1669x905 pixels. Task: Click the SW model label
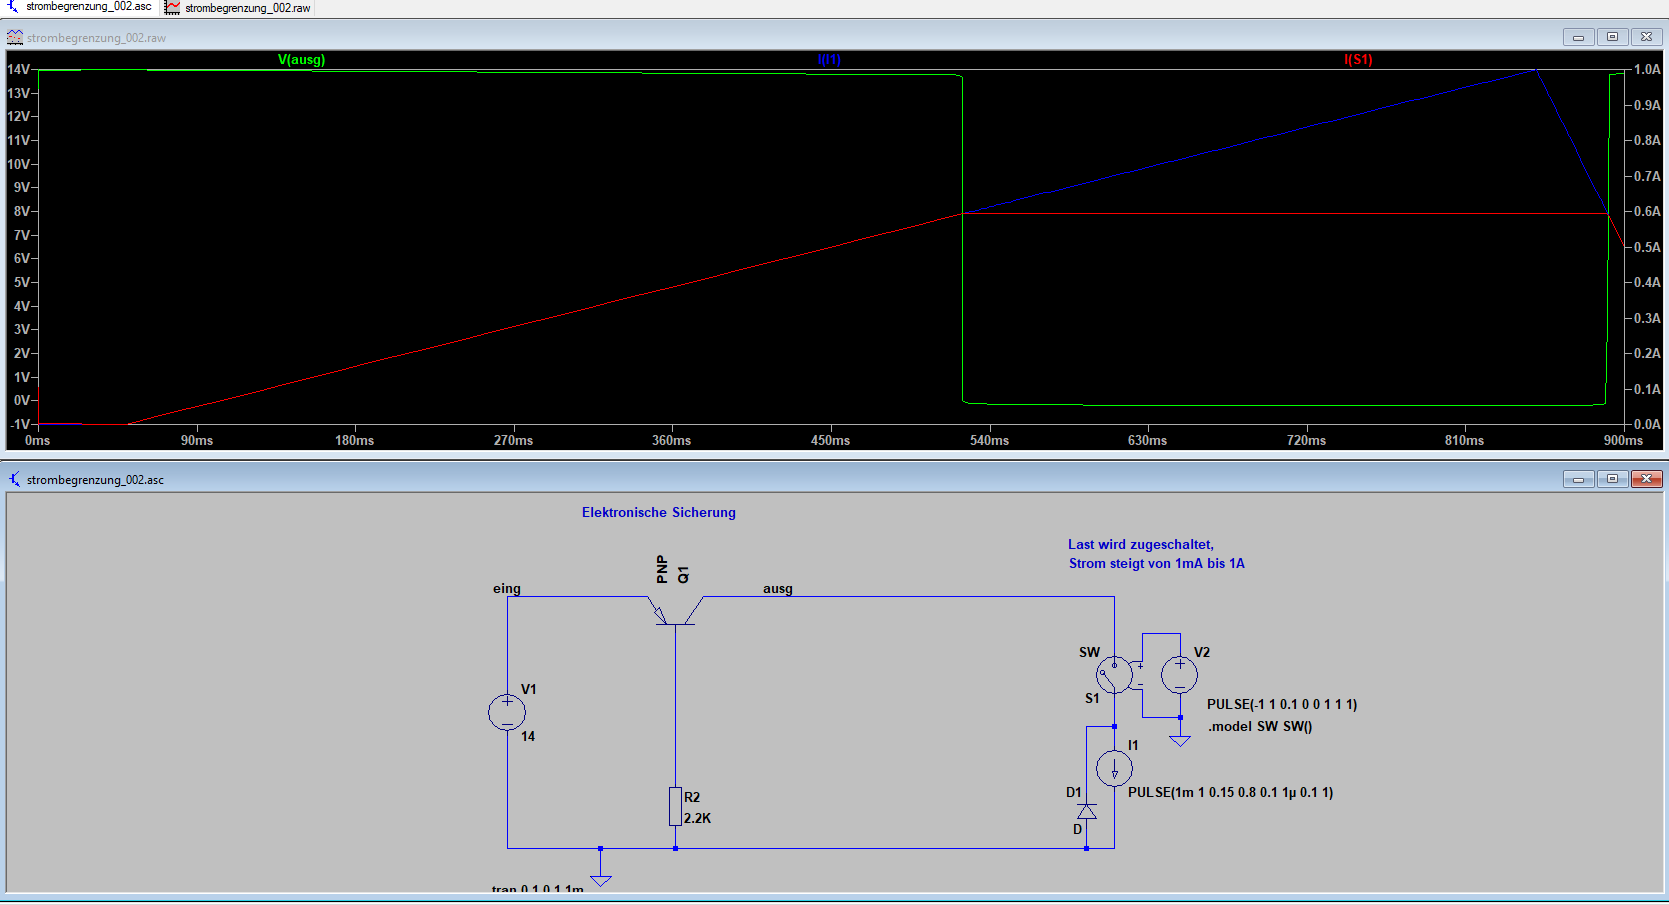coord(1089,653)
